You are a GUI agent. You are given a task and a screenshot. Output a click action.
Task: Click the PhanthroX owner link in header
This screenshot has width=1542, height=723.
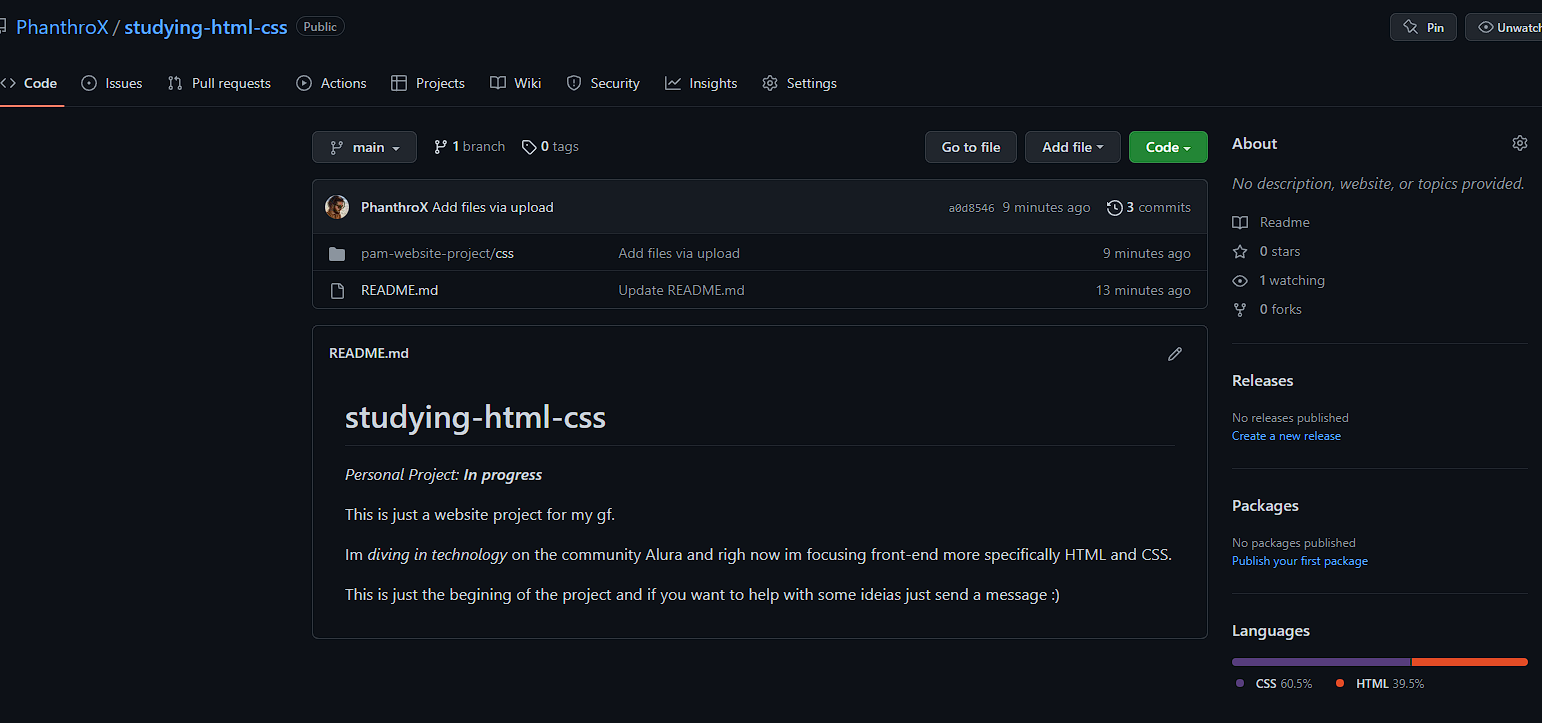[62, 27]
